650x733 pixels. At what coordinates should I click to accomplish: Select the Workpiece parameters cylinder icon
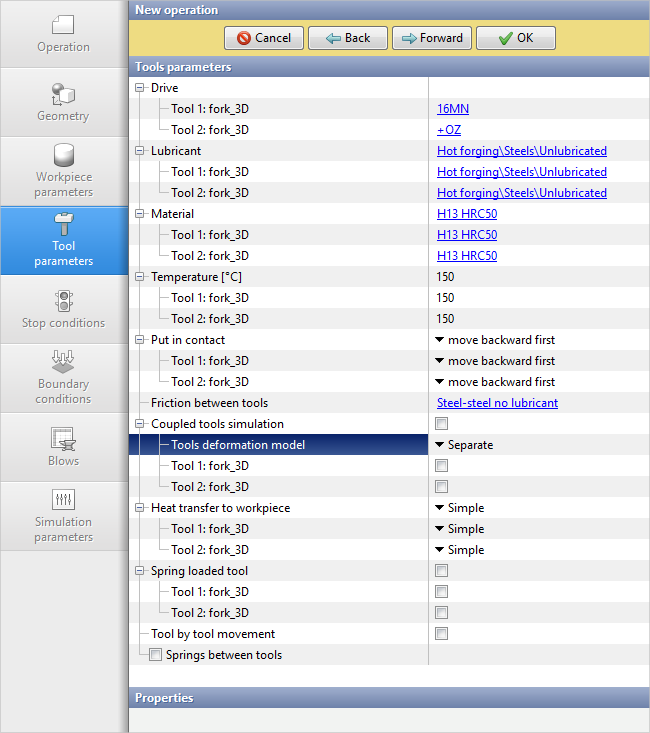[x=63, y=155]
